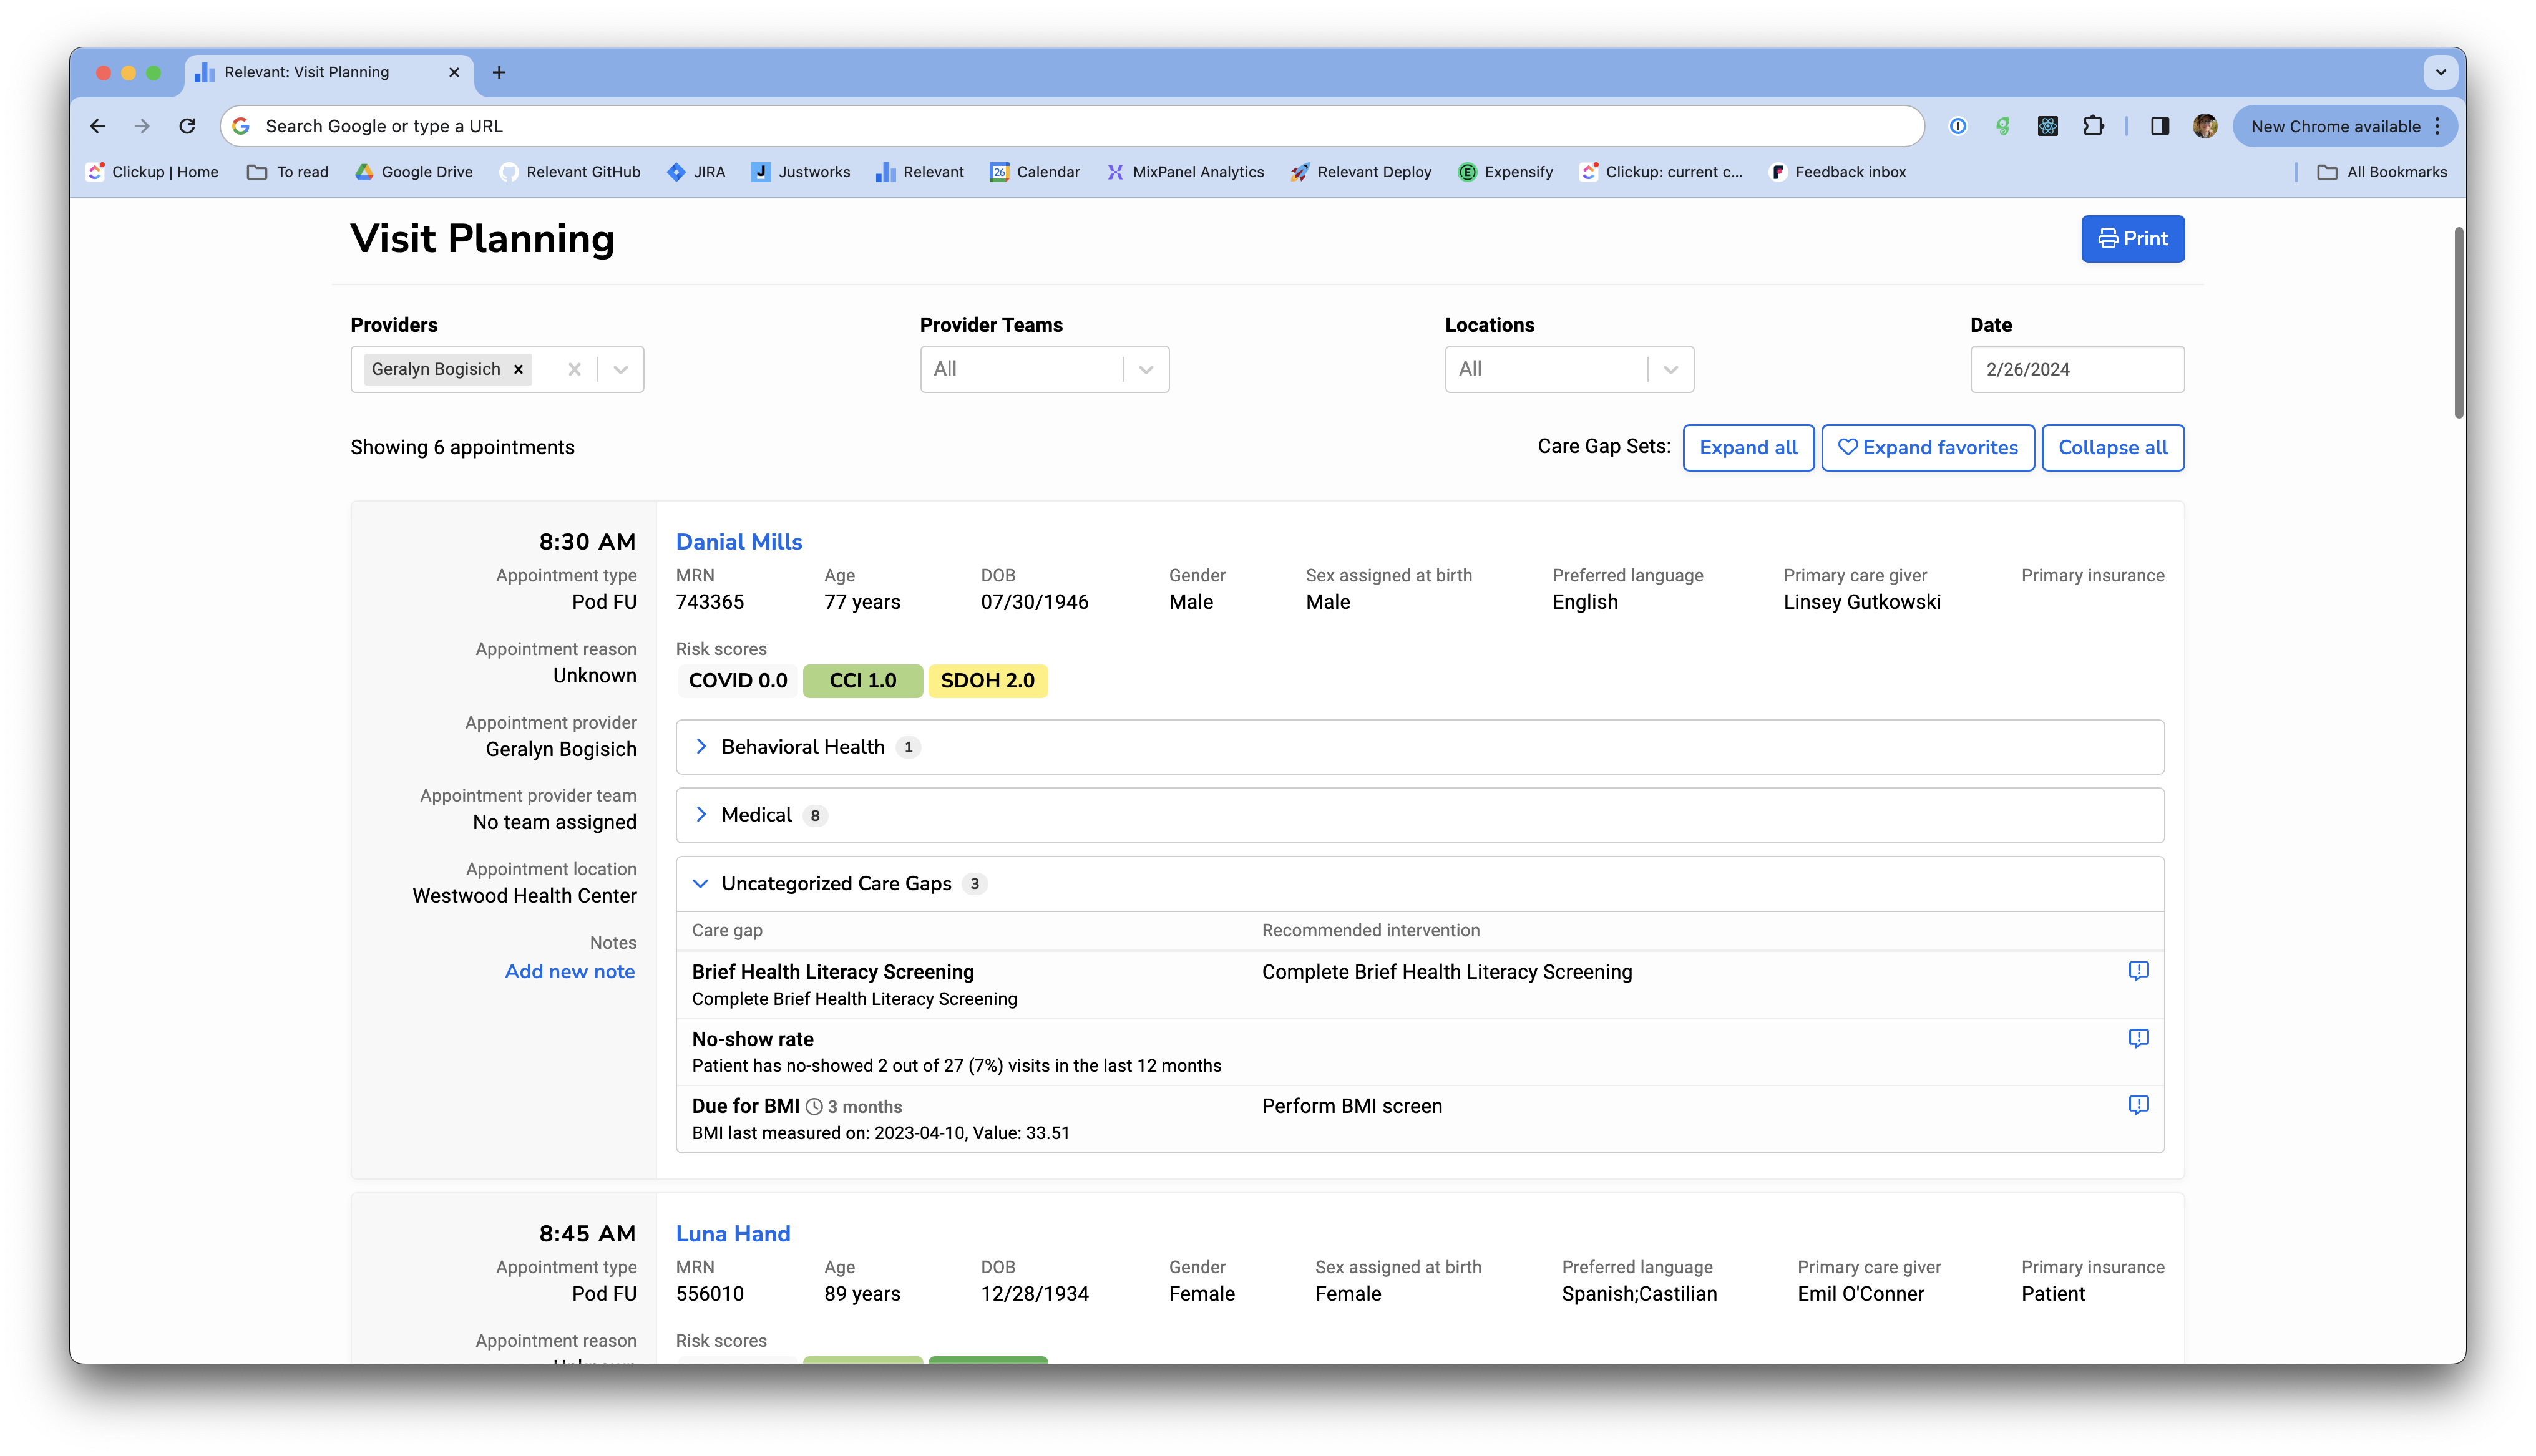This screenshot has height=1456, width=2536.
Task: Click the Date input field
Action: 2076,369
